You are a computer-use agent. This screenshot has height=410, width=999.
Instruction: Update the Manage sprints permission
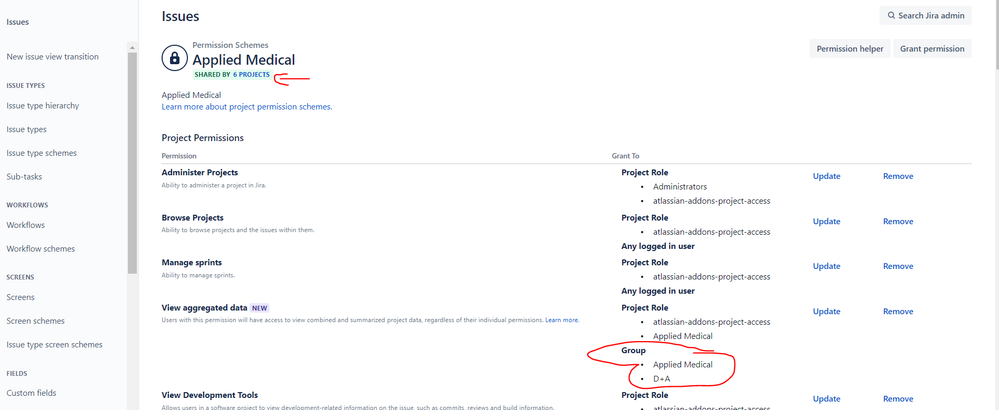point(826,266)
